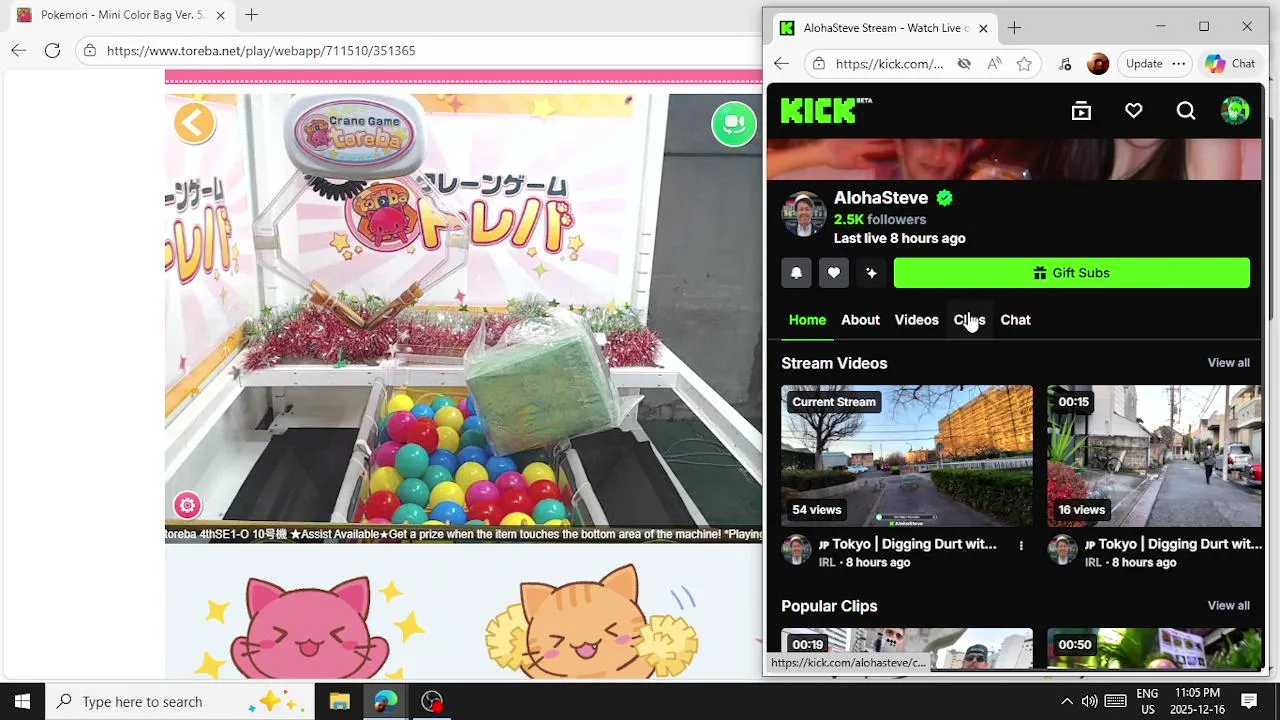Open Kick following heart icon in header
Image resolution: width=1280 pixels, height=720 pixels.
pyautogui.click(x=1133, y=111)
